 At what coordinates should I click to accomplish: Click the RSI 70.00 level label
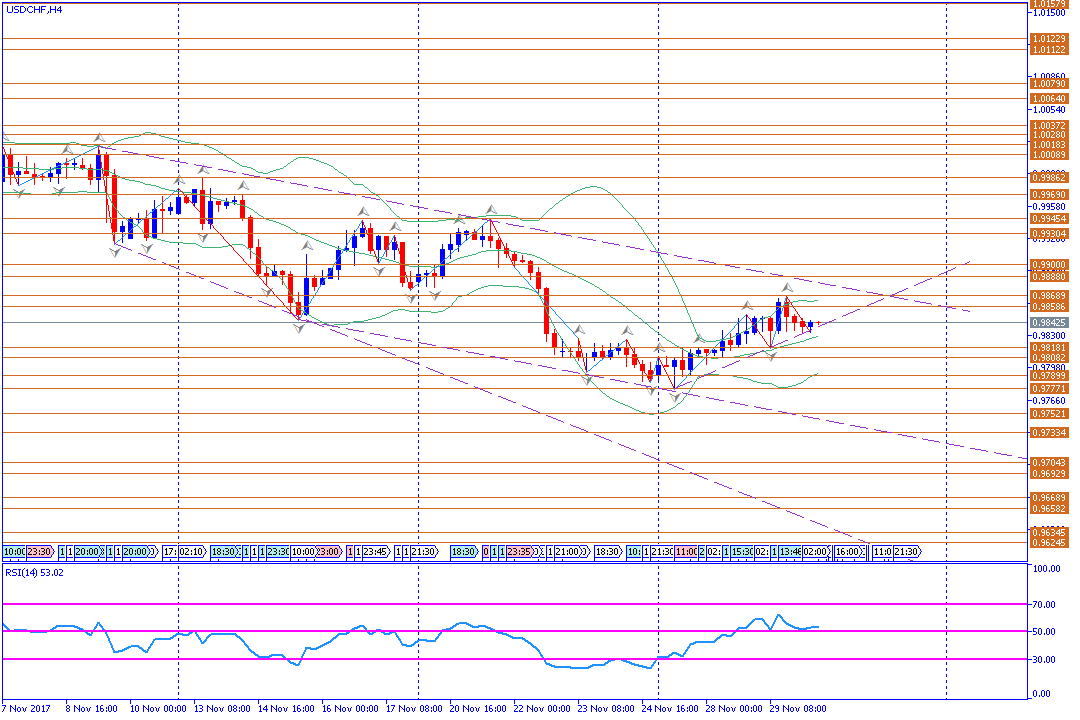tap(1044, 605)
